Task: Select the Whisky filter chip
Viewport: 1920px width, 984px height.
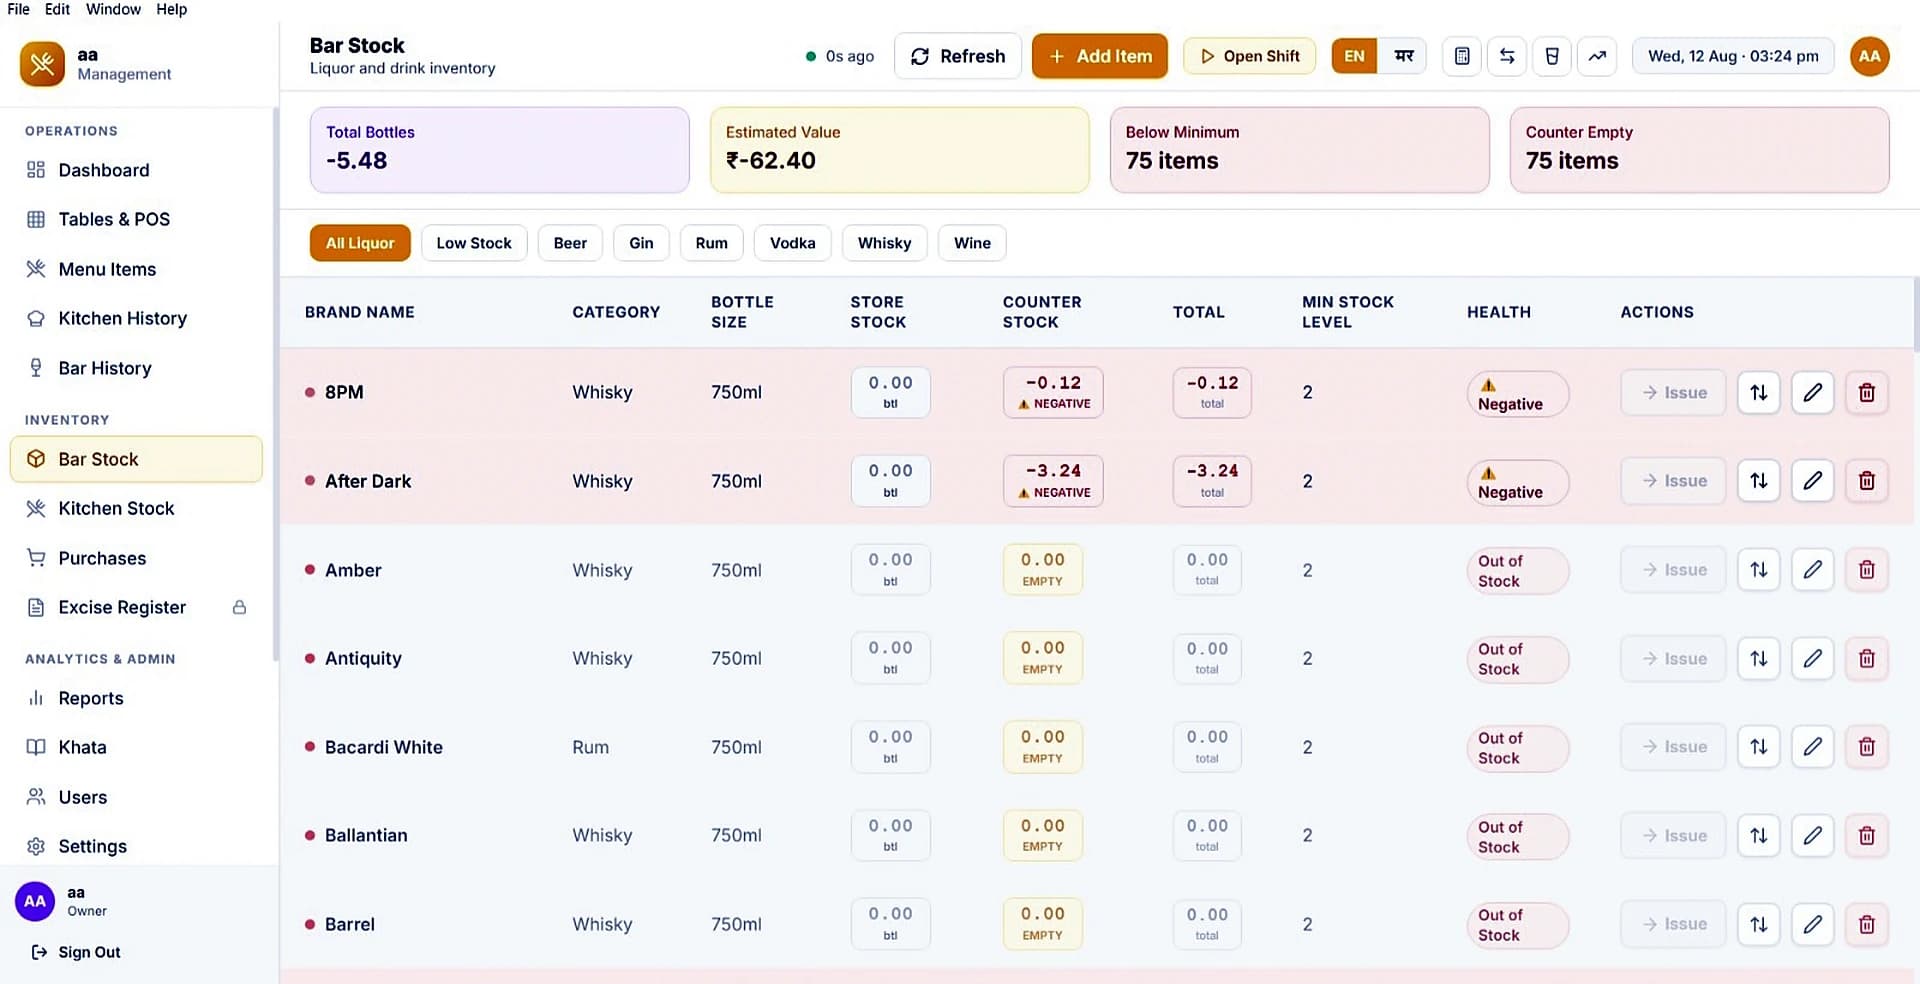Action: pyautogui.click(x=885, y=243)
